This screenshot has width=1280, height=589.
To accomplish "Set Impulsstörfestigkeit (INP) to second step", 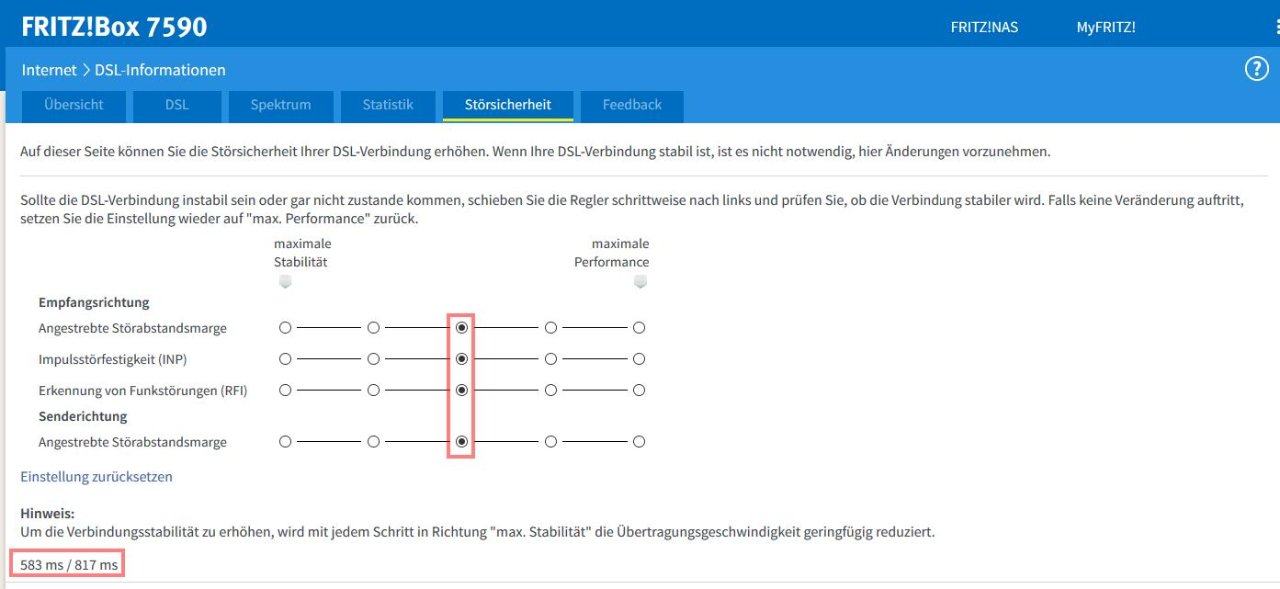I will click(x=373, y=358).
